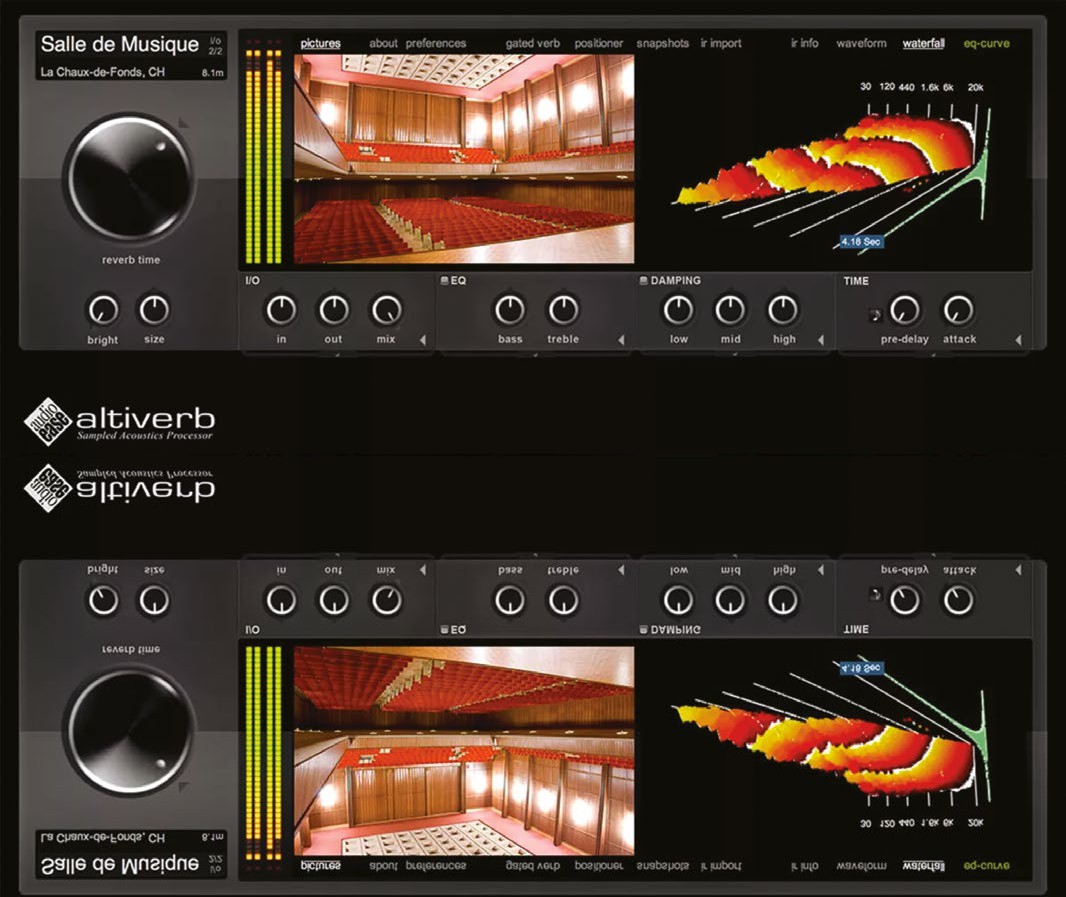Click the upright 20k frequency label
Viewport: 1066px width, 897px height.
coord(976,87)
